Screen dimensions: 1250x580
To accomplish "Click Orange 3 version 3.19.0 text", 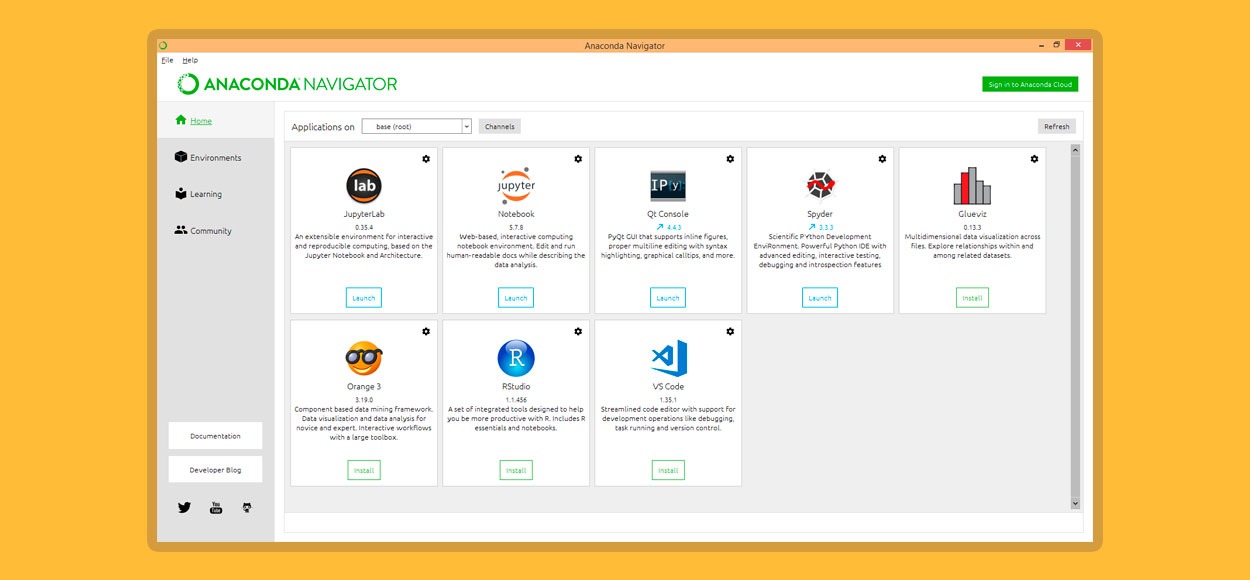I will [x=364, y=399].
